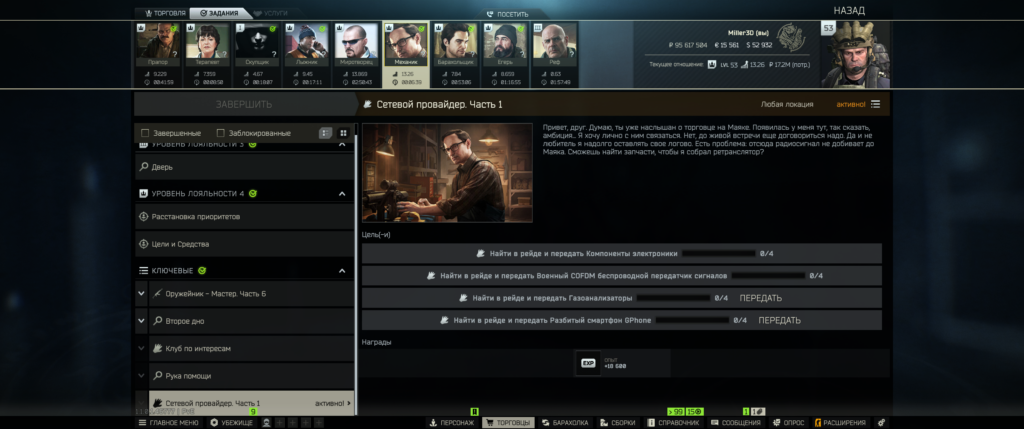The image size is (1024, 429).
Task: Open Убежище in bottom bar
Action: 231,422
